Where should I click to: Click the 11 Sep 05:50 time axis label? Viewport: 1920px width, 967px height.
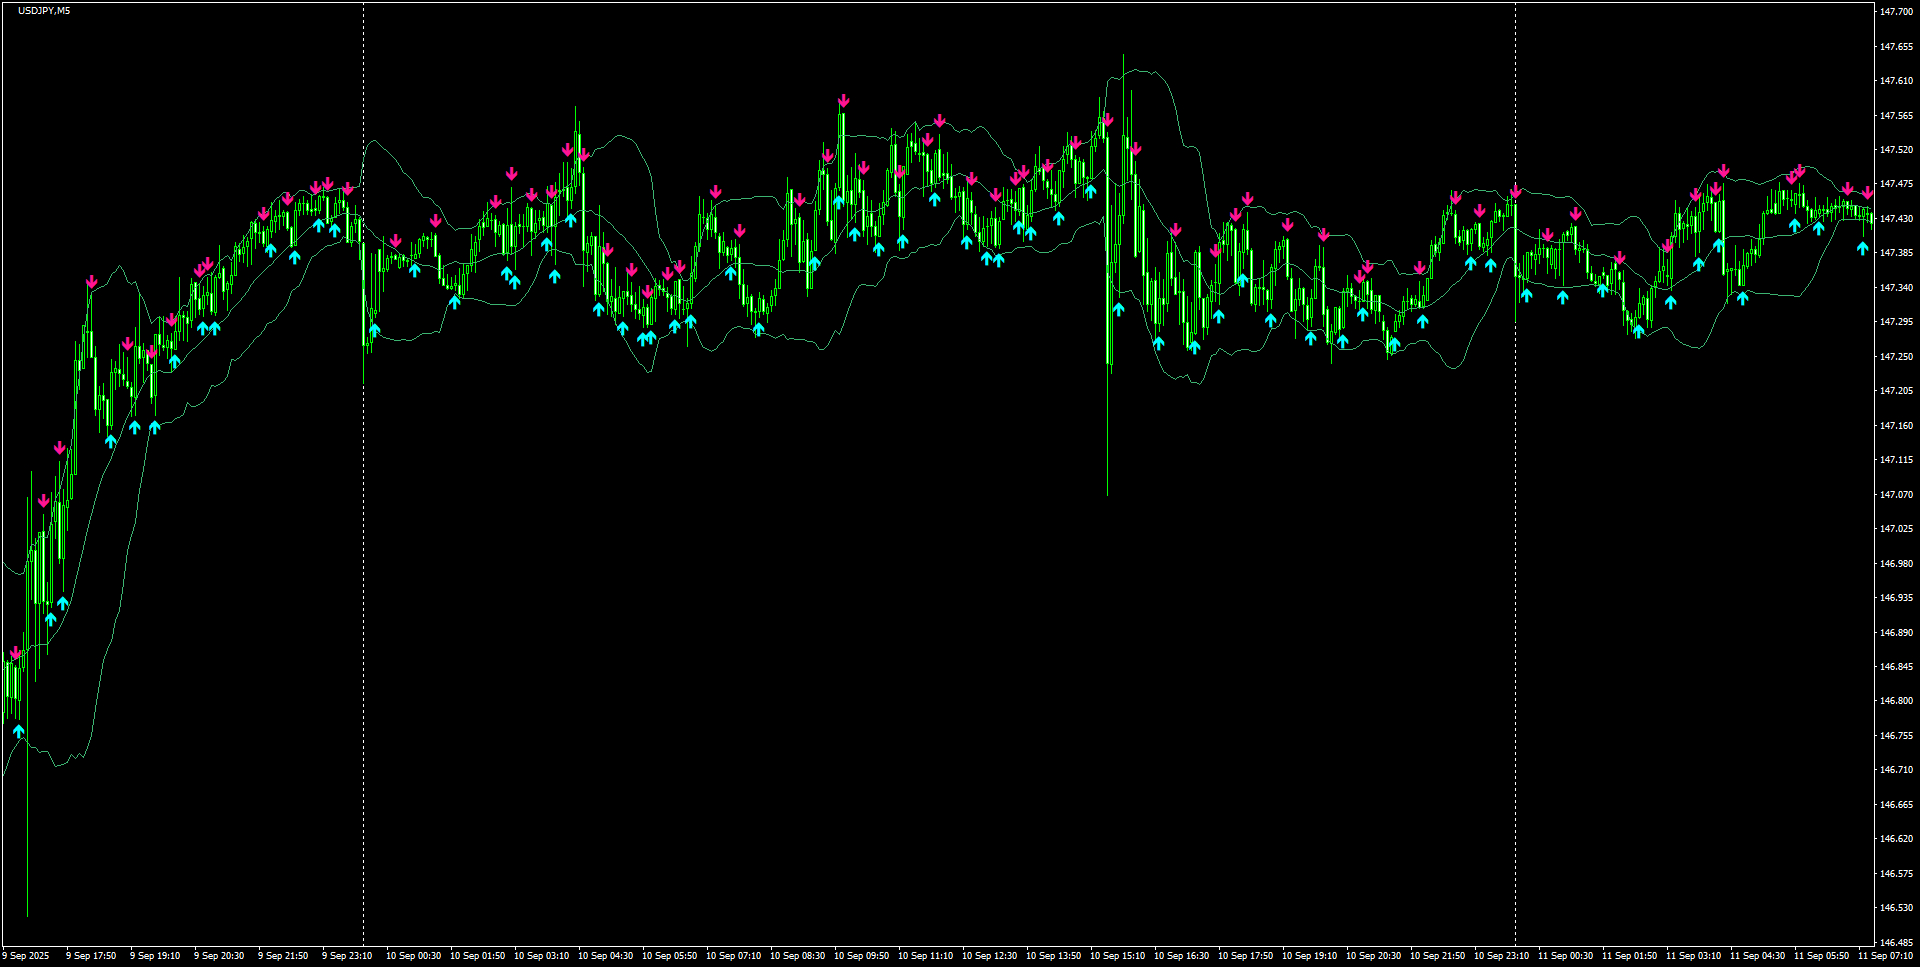(x=1822, y=956)
